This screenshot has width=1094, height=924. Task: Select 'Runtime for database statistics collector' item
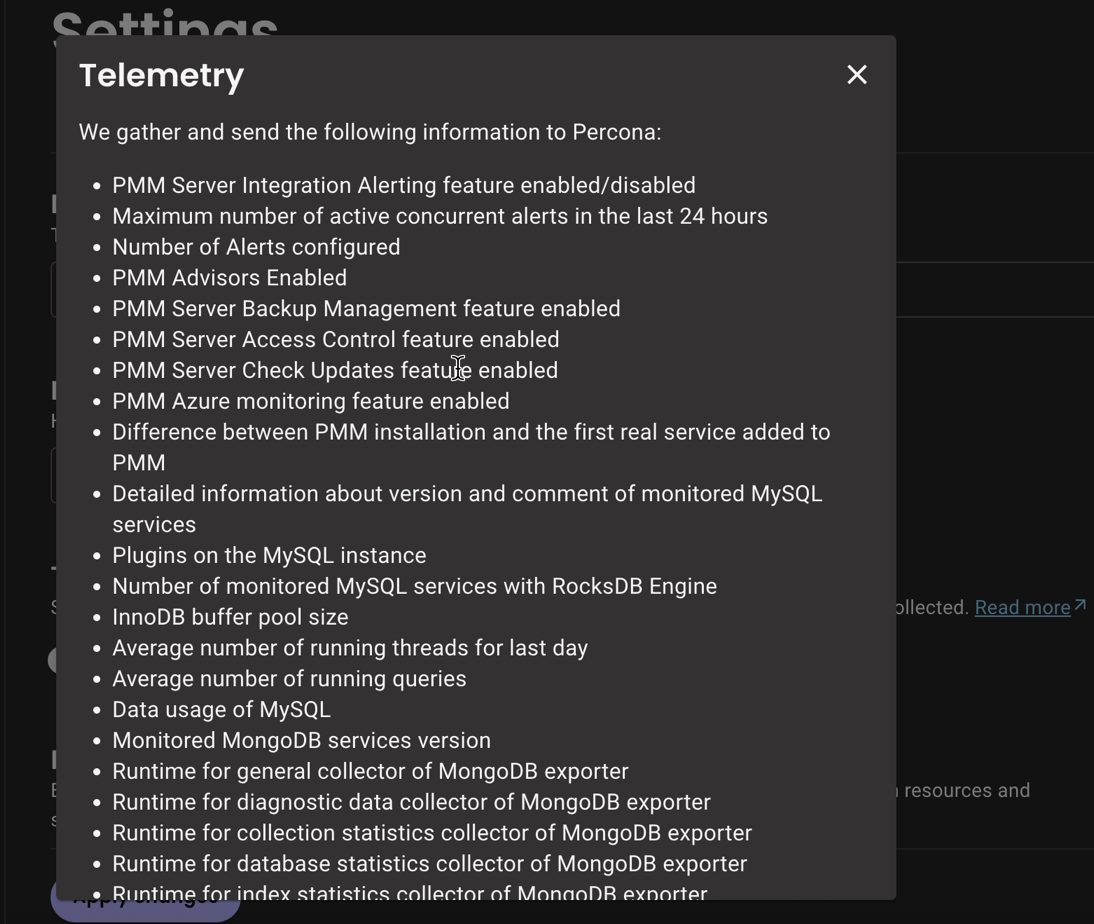(430, 864)
